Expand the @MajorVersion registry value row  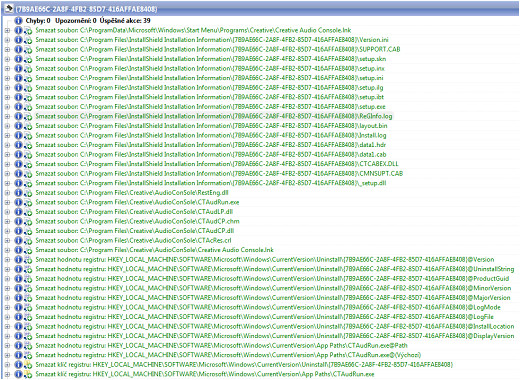[7, 298]
